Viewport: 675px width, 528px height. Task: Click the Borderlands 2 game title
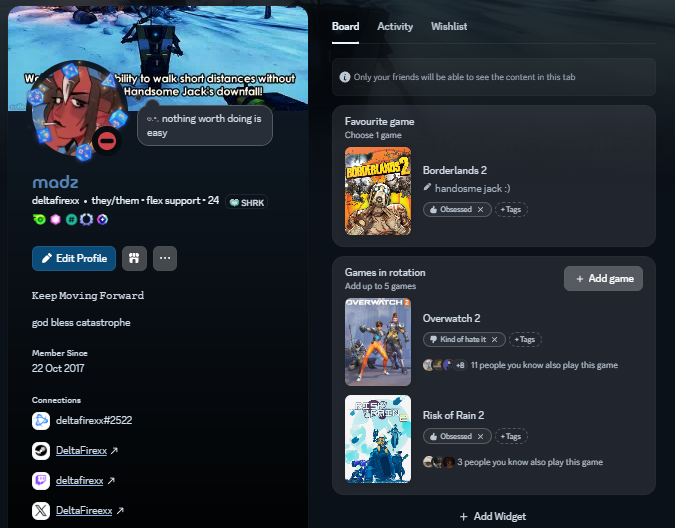(x=455, y=170)
